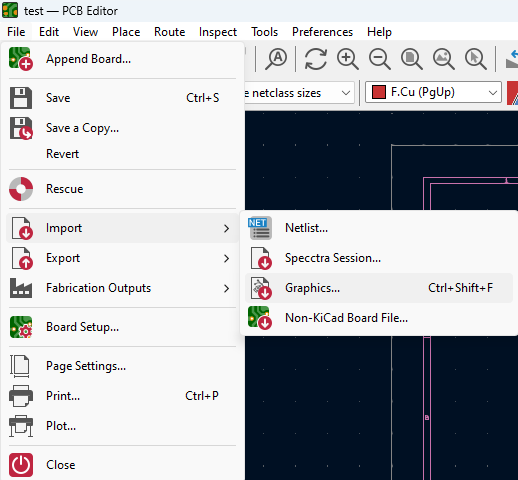Viewport: 518px width, 480px height.
Task: Open Board Setup dialog
Action: point(122,327)
